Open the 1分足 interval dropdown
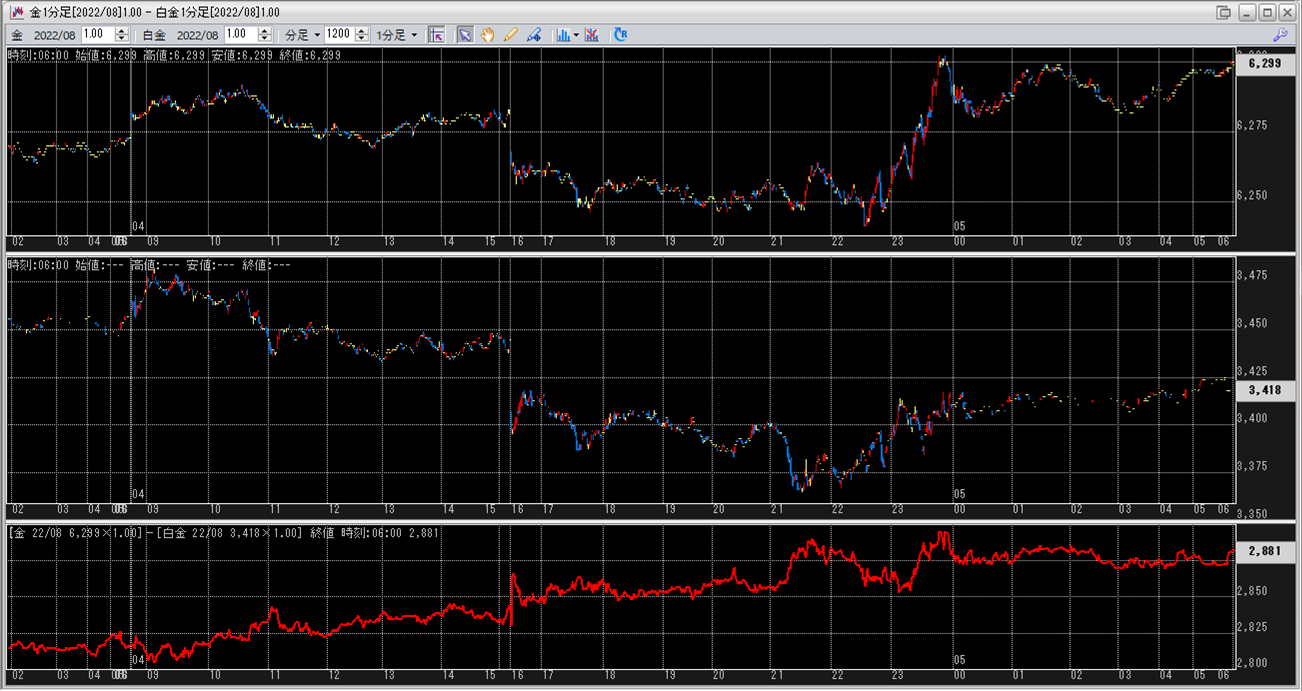Screen dimensions: 1302x691 pyautogui.click(x=397, y=34)
